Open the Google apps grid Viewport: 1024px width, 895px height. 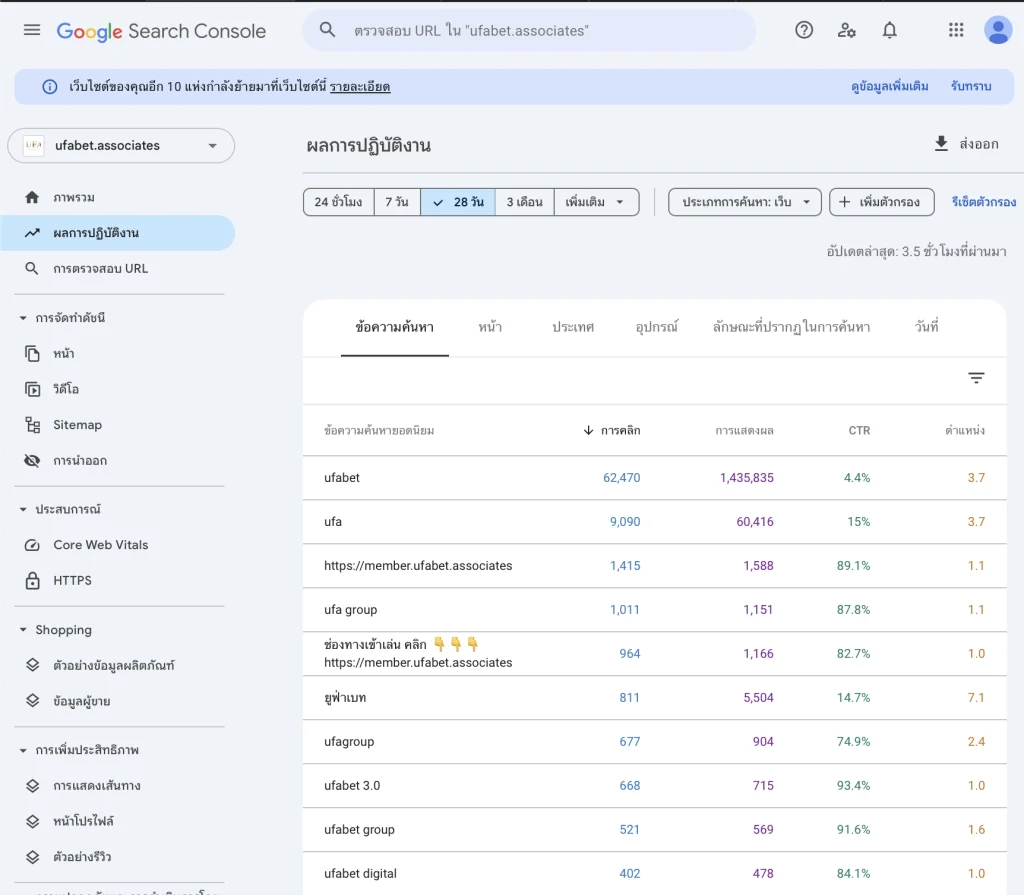[x=955, y=30]
